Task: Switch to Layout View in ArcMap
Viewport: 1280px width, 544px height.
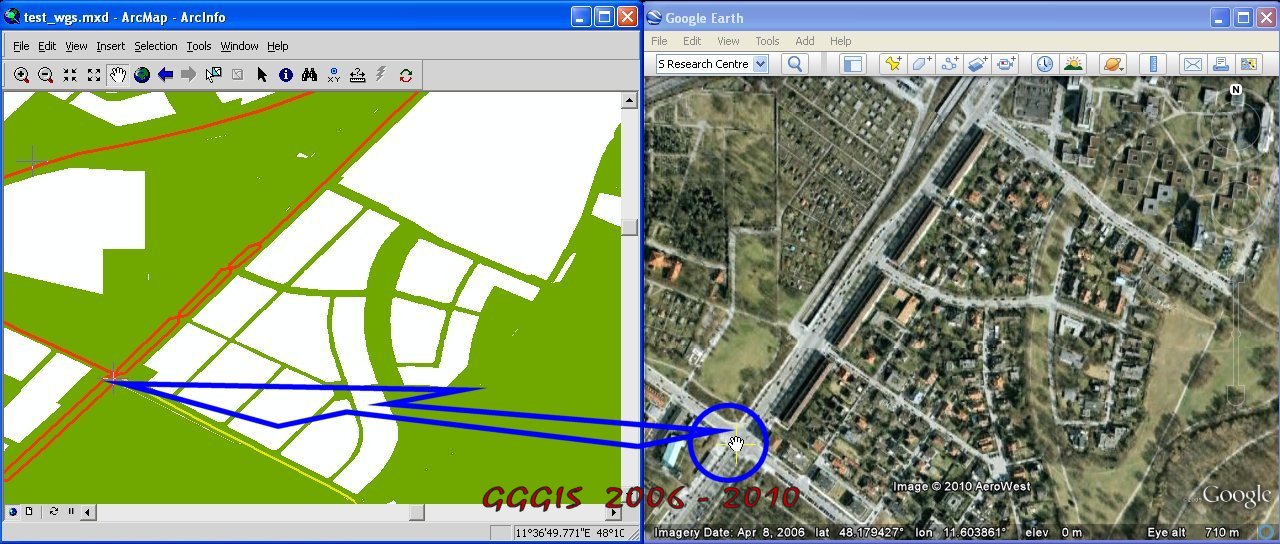Action: tap(29, 512)
